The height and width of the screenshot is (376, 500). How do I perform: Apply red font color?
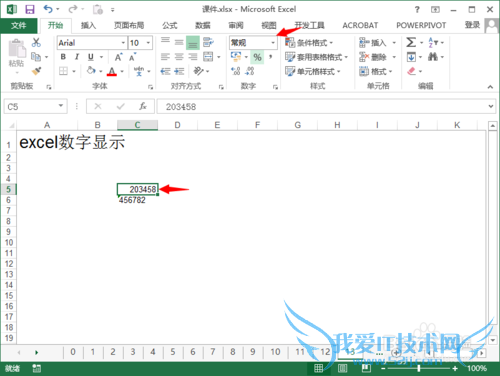pyautogui.click(x=112, y=71)
